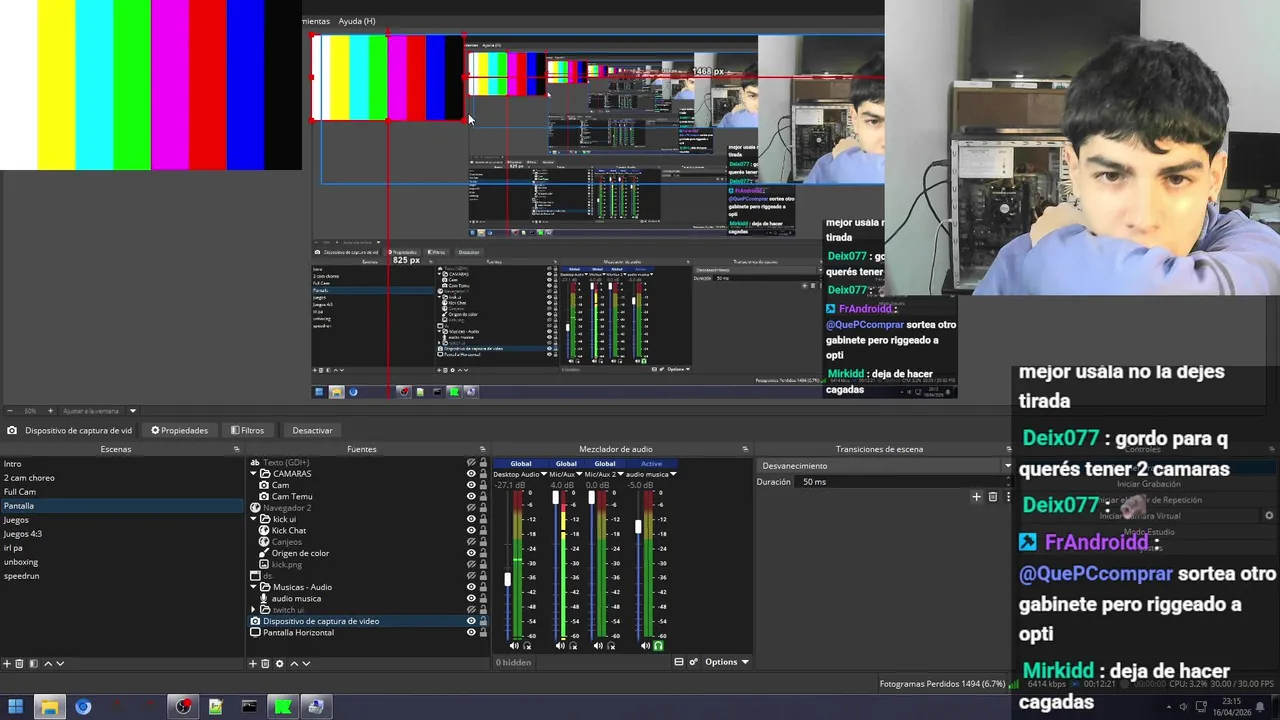The height and width of the screenshot is (720, 1280).
Task: Collapse the kick ui group
Action: point(254,519)
